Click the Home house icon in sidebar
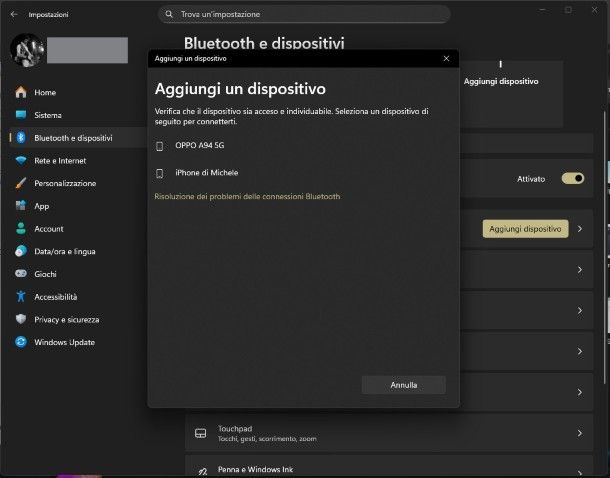The image size is (610, 478). [21, 92]
